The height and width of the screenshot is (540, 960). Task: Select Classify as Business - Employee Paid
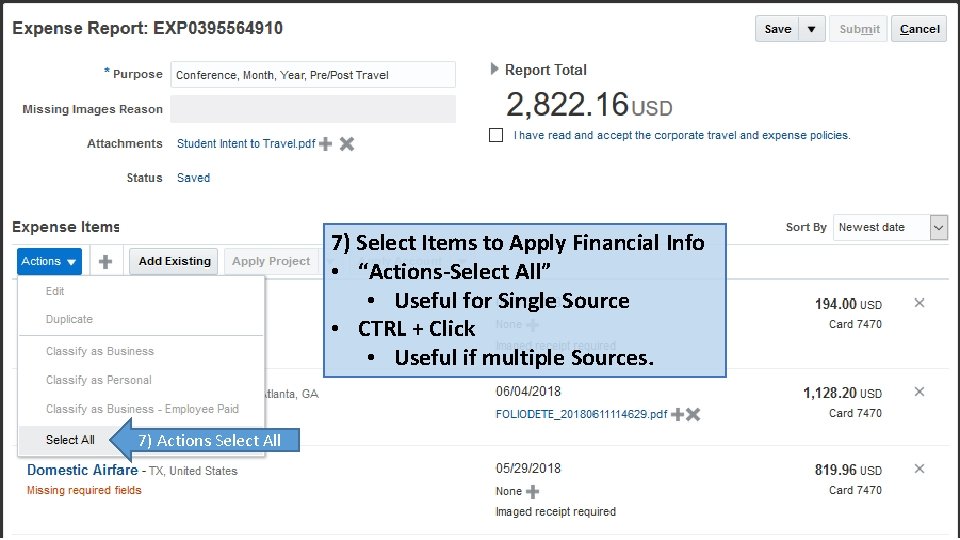click(142, 409)
